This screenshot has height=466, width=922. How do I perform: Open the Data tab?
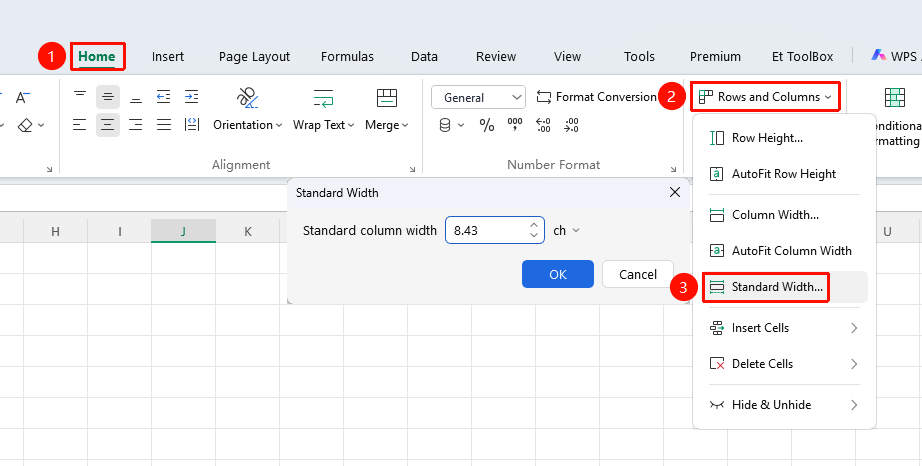pos(424,56)
